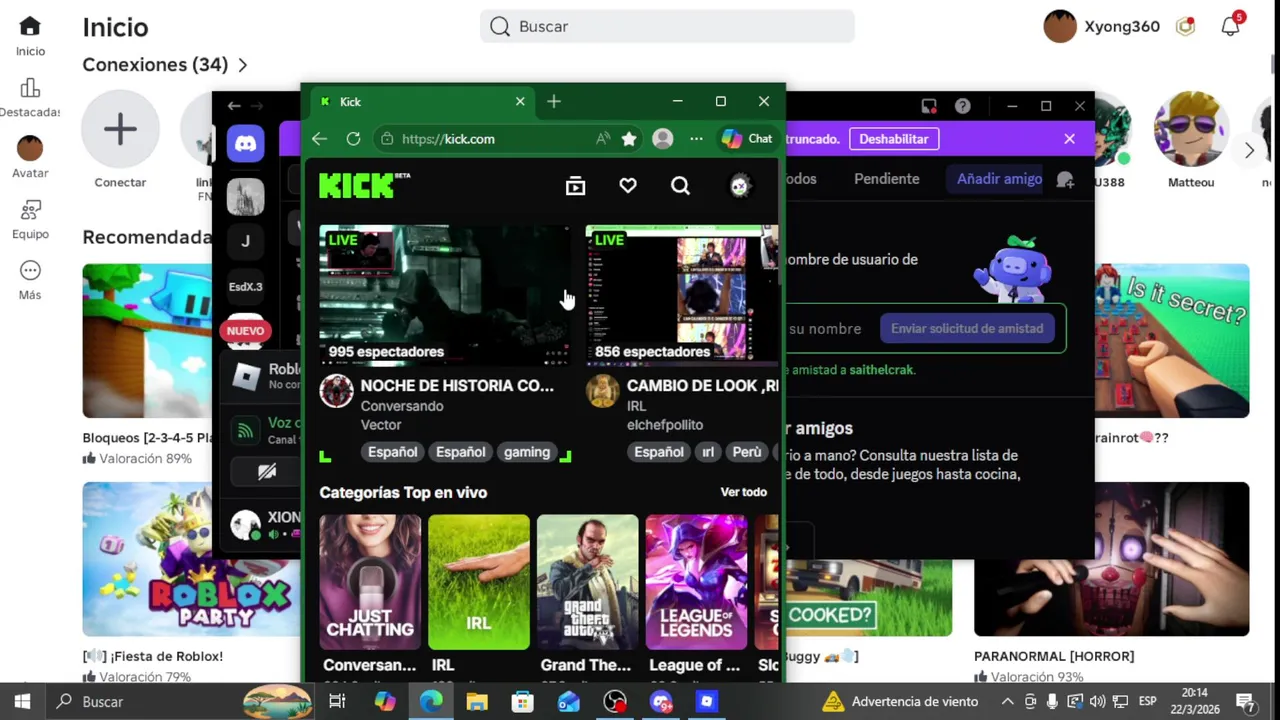Refresh the kick.com page
The height and width of the screenshot is (720, 1280).
(x=353, y=139)
